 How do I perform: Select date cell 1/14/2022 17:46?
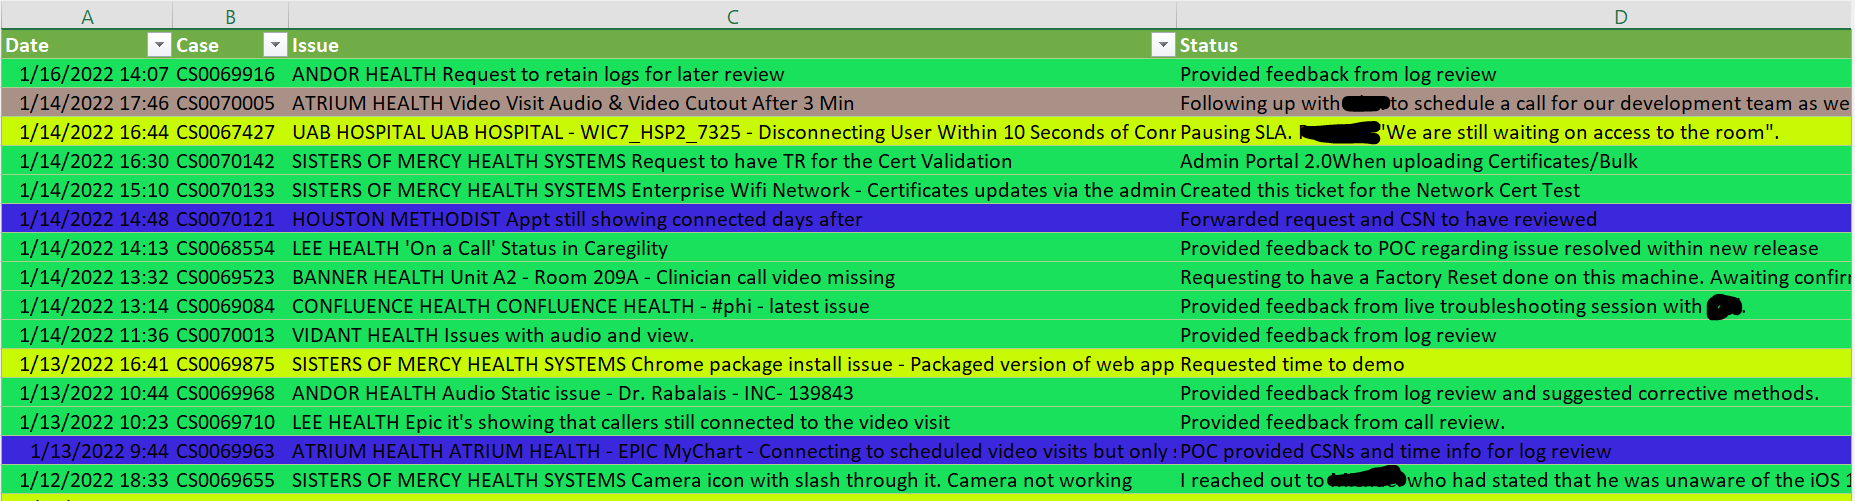coord(87,103)
